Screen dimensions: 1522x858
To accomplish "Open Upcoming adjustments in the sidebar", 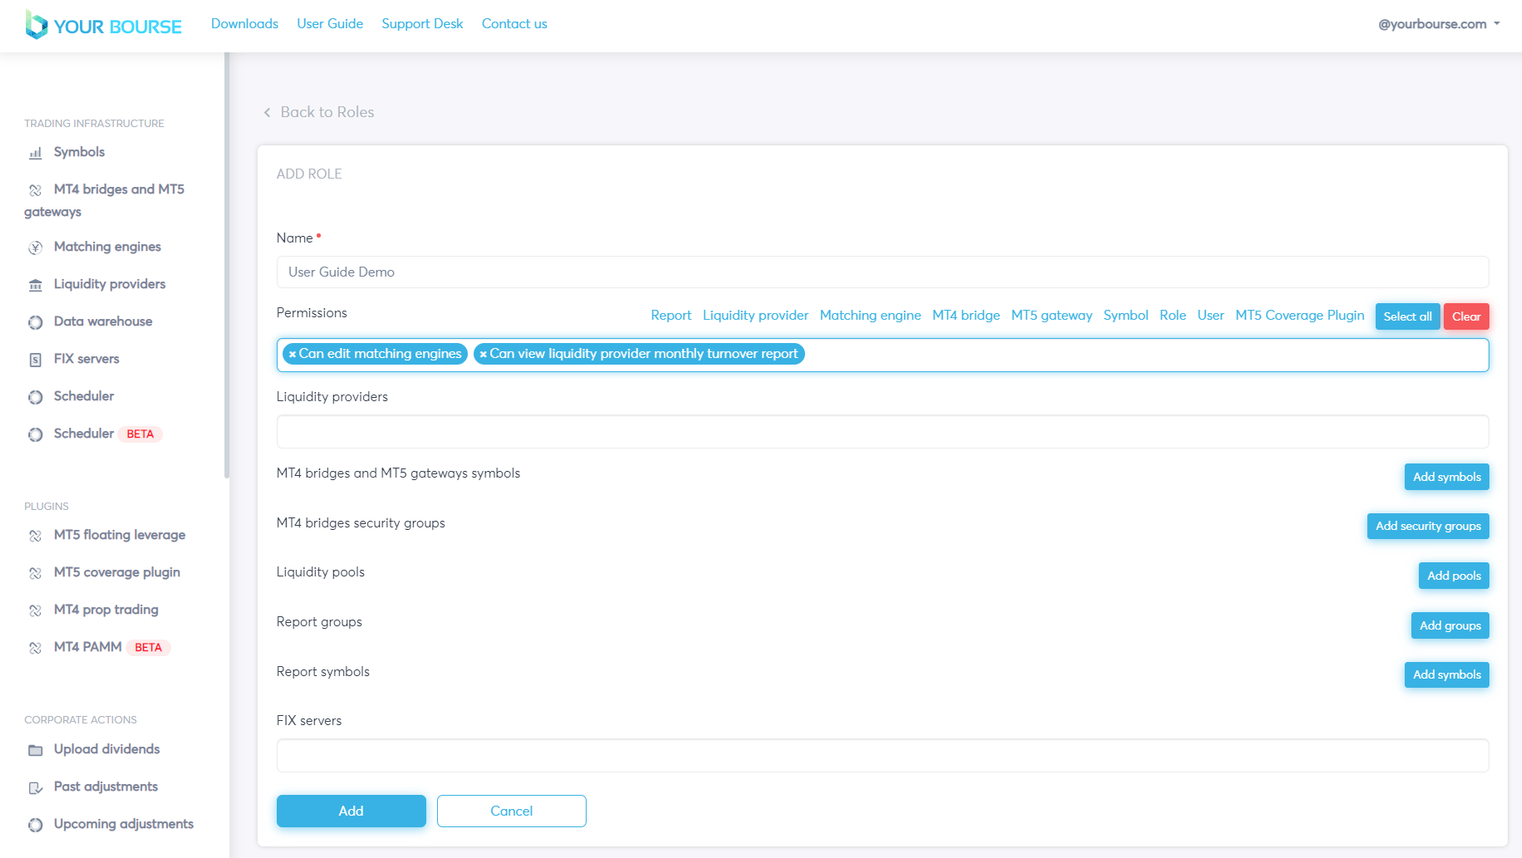I will tap(123, 824).
